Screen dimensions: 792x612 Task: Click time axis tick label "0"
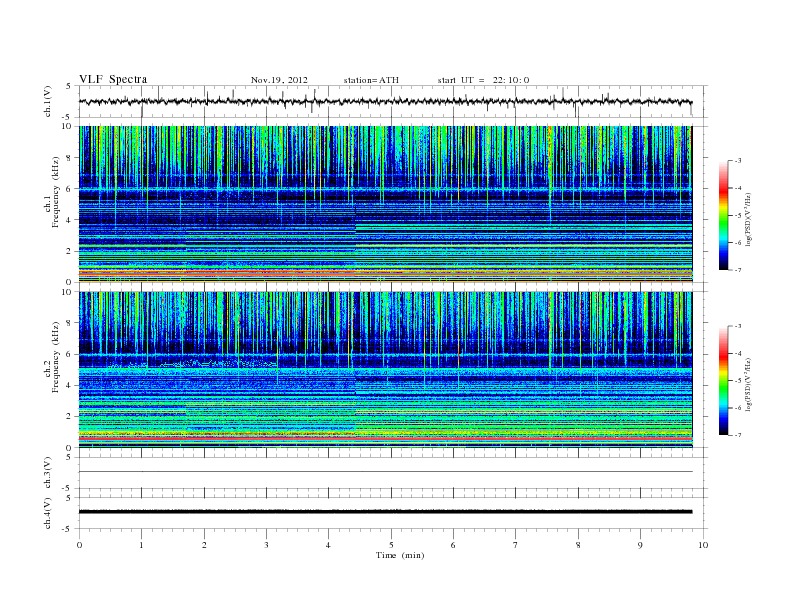point(79,545)
